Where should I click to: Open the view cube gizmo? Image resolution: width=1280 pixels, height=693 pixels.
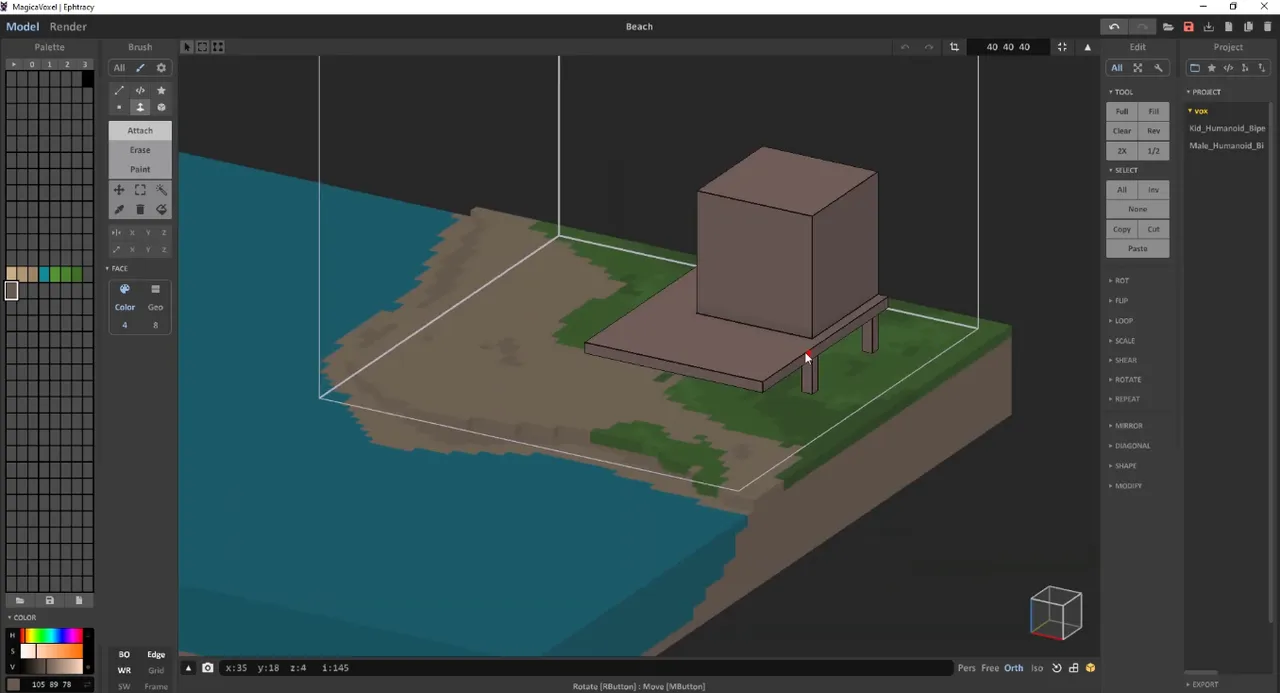pos(1057,612)
